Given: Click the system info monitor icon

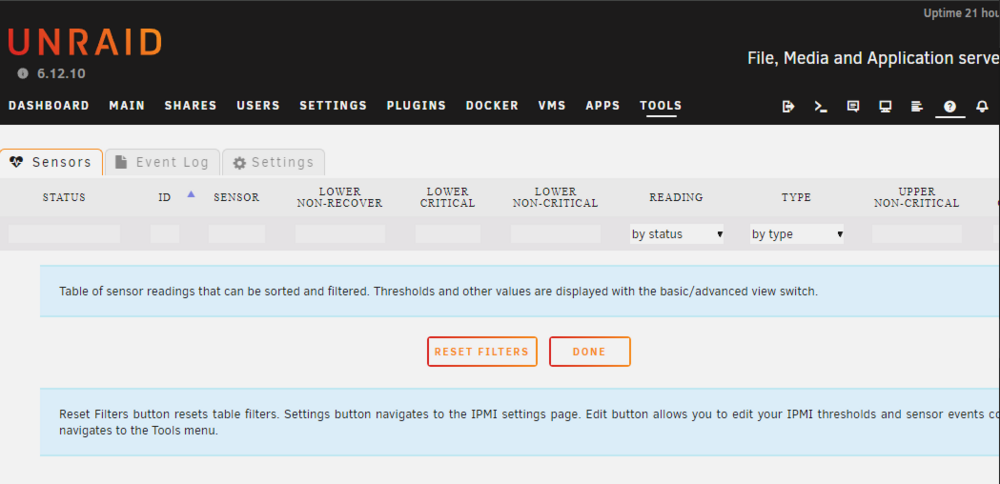Looking at the screenshot, I should pos(885,106).
